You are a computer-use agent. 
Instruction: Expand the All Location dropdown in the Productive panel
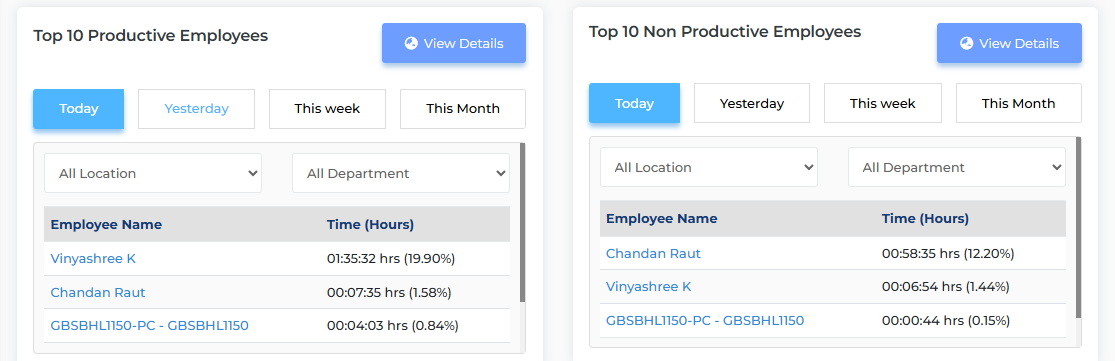click(153, 173)
